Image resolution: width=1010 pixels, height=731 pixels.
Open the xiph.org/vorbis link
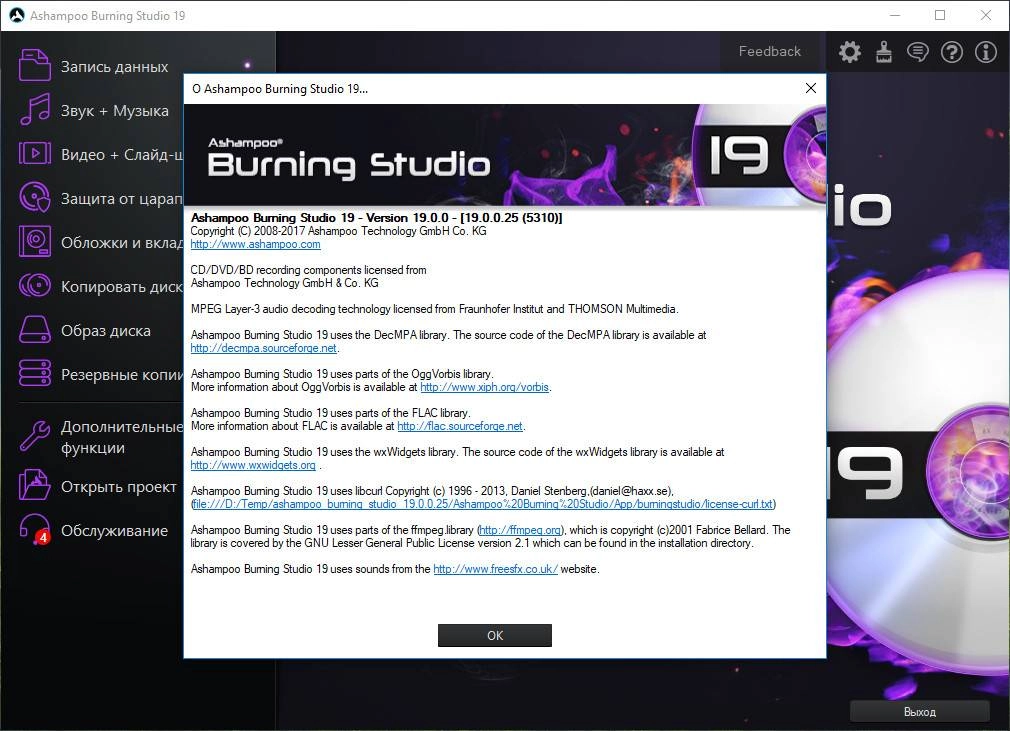[x=484, y=387]
